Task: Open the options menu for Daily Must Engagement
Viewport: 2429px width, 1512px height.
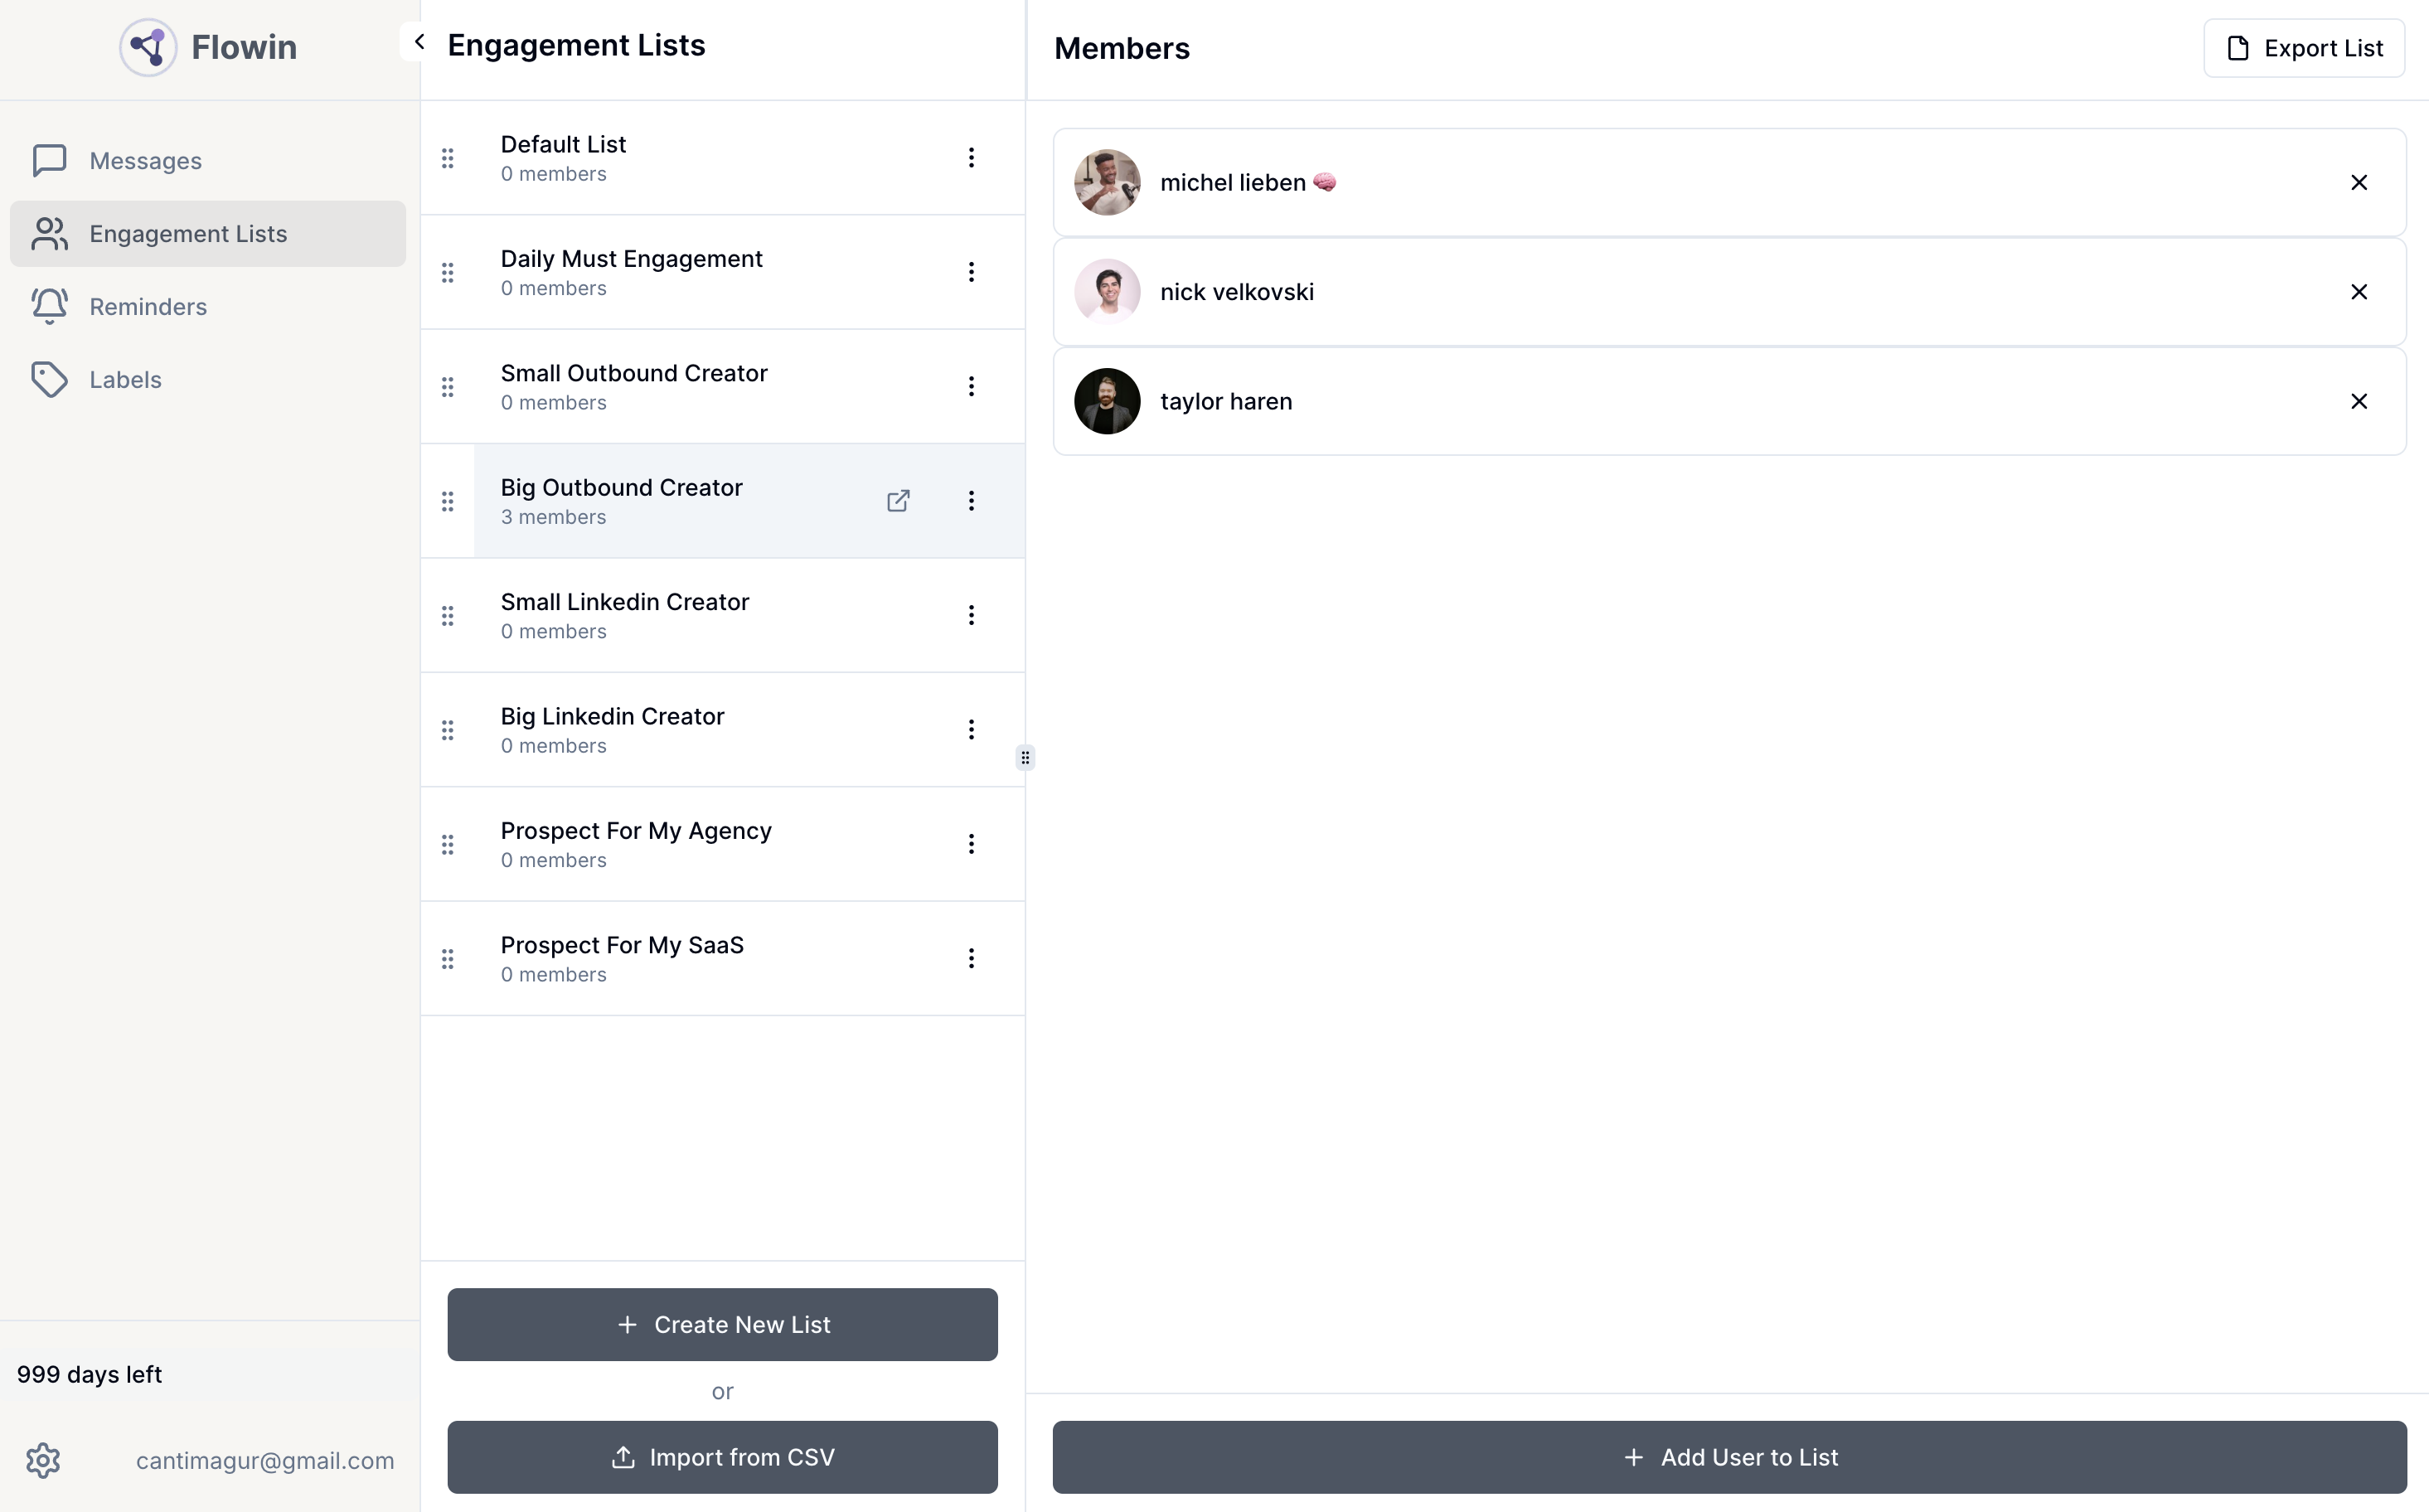Action: 971,272
